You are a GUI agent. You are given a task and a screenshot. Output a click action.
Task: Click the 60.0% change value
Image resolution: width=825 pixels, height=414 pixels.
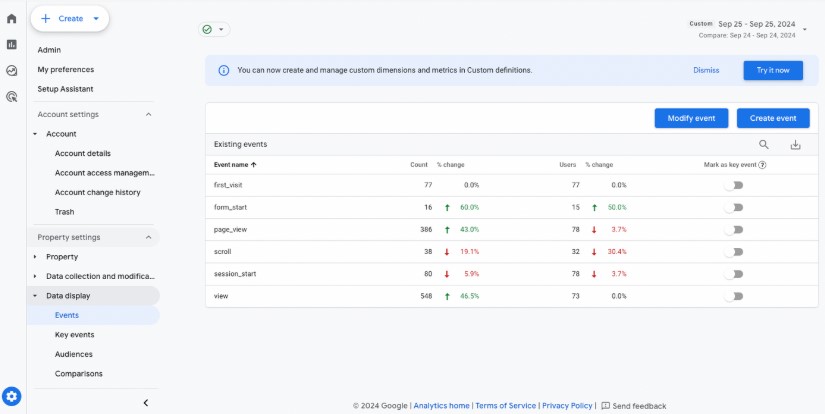tap(469, 207)
